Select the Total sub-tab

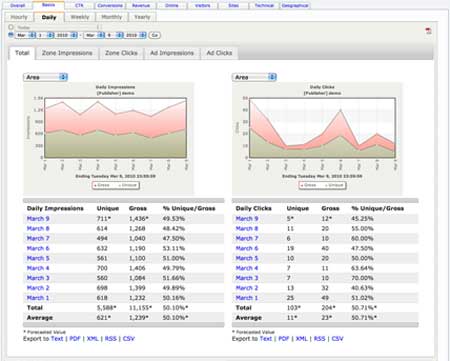[x=22, y=53]
